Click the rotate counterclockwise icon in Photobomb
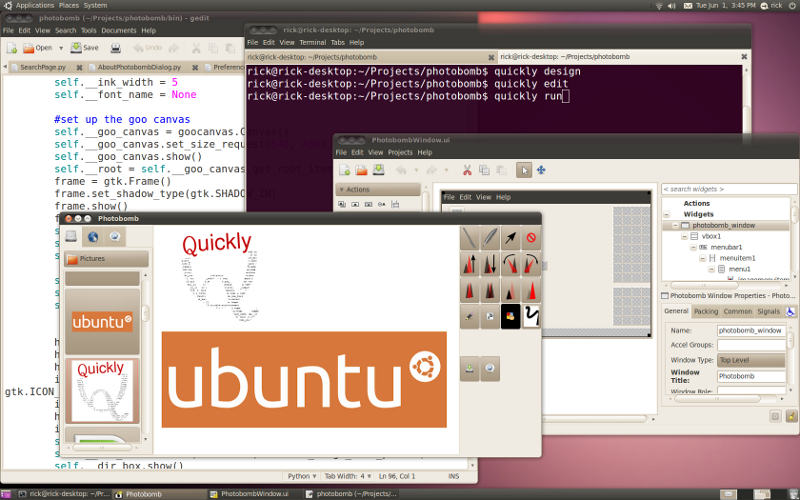This screenshot has height=500, width=800. [510, 264]
